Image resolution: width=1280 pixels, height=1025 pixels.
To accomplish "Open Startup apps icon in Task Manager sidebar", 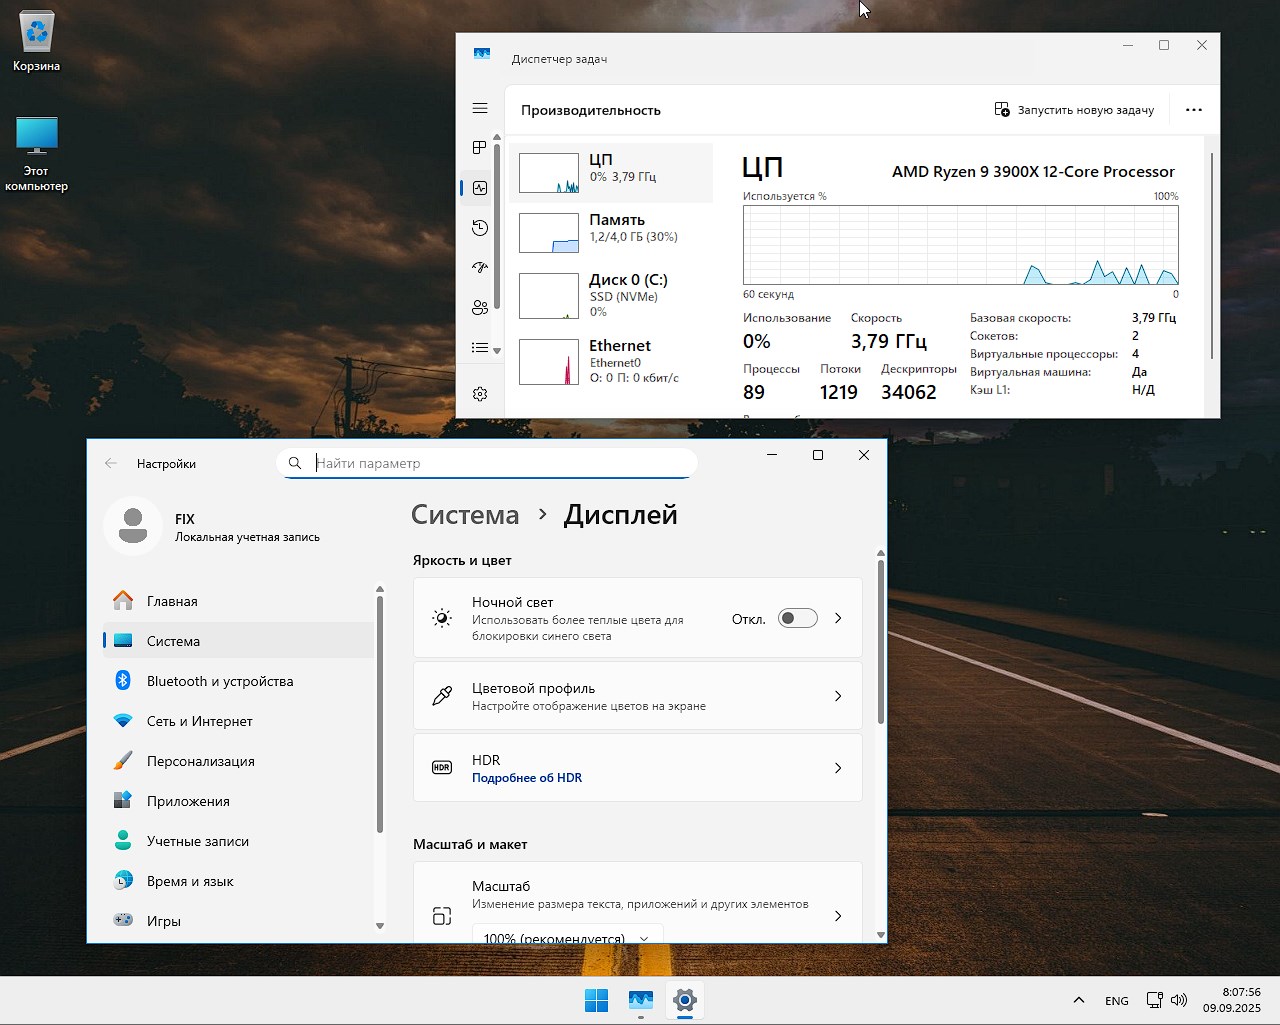I will [480, 268].
